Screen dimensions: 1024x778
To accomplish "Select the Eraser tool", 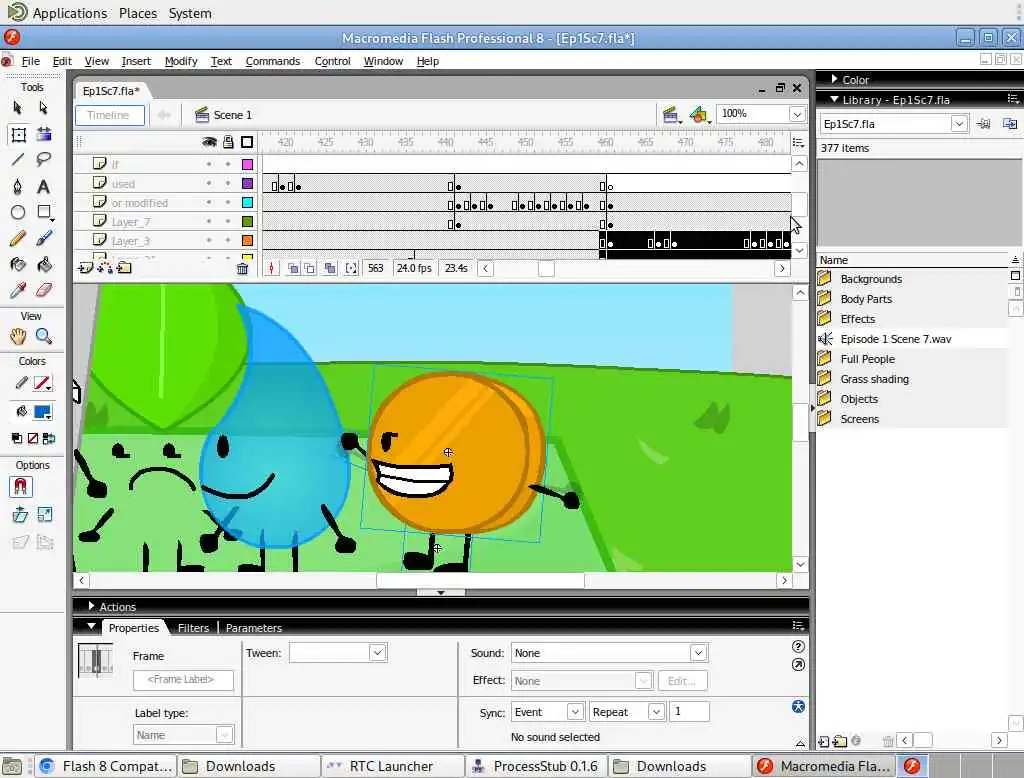I will (44, 290).
